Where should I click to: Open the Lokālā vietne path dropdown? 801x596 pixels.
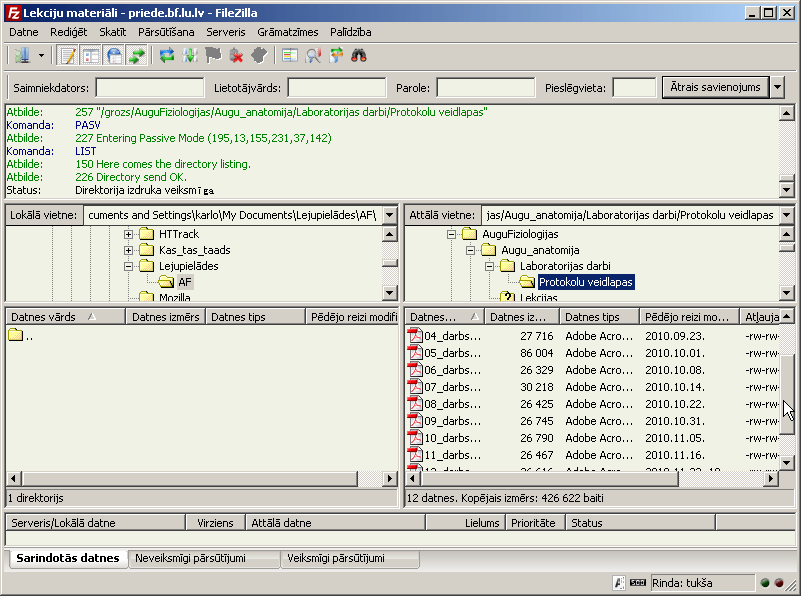(x=389, y=215)
